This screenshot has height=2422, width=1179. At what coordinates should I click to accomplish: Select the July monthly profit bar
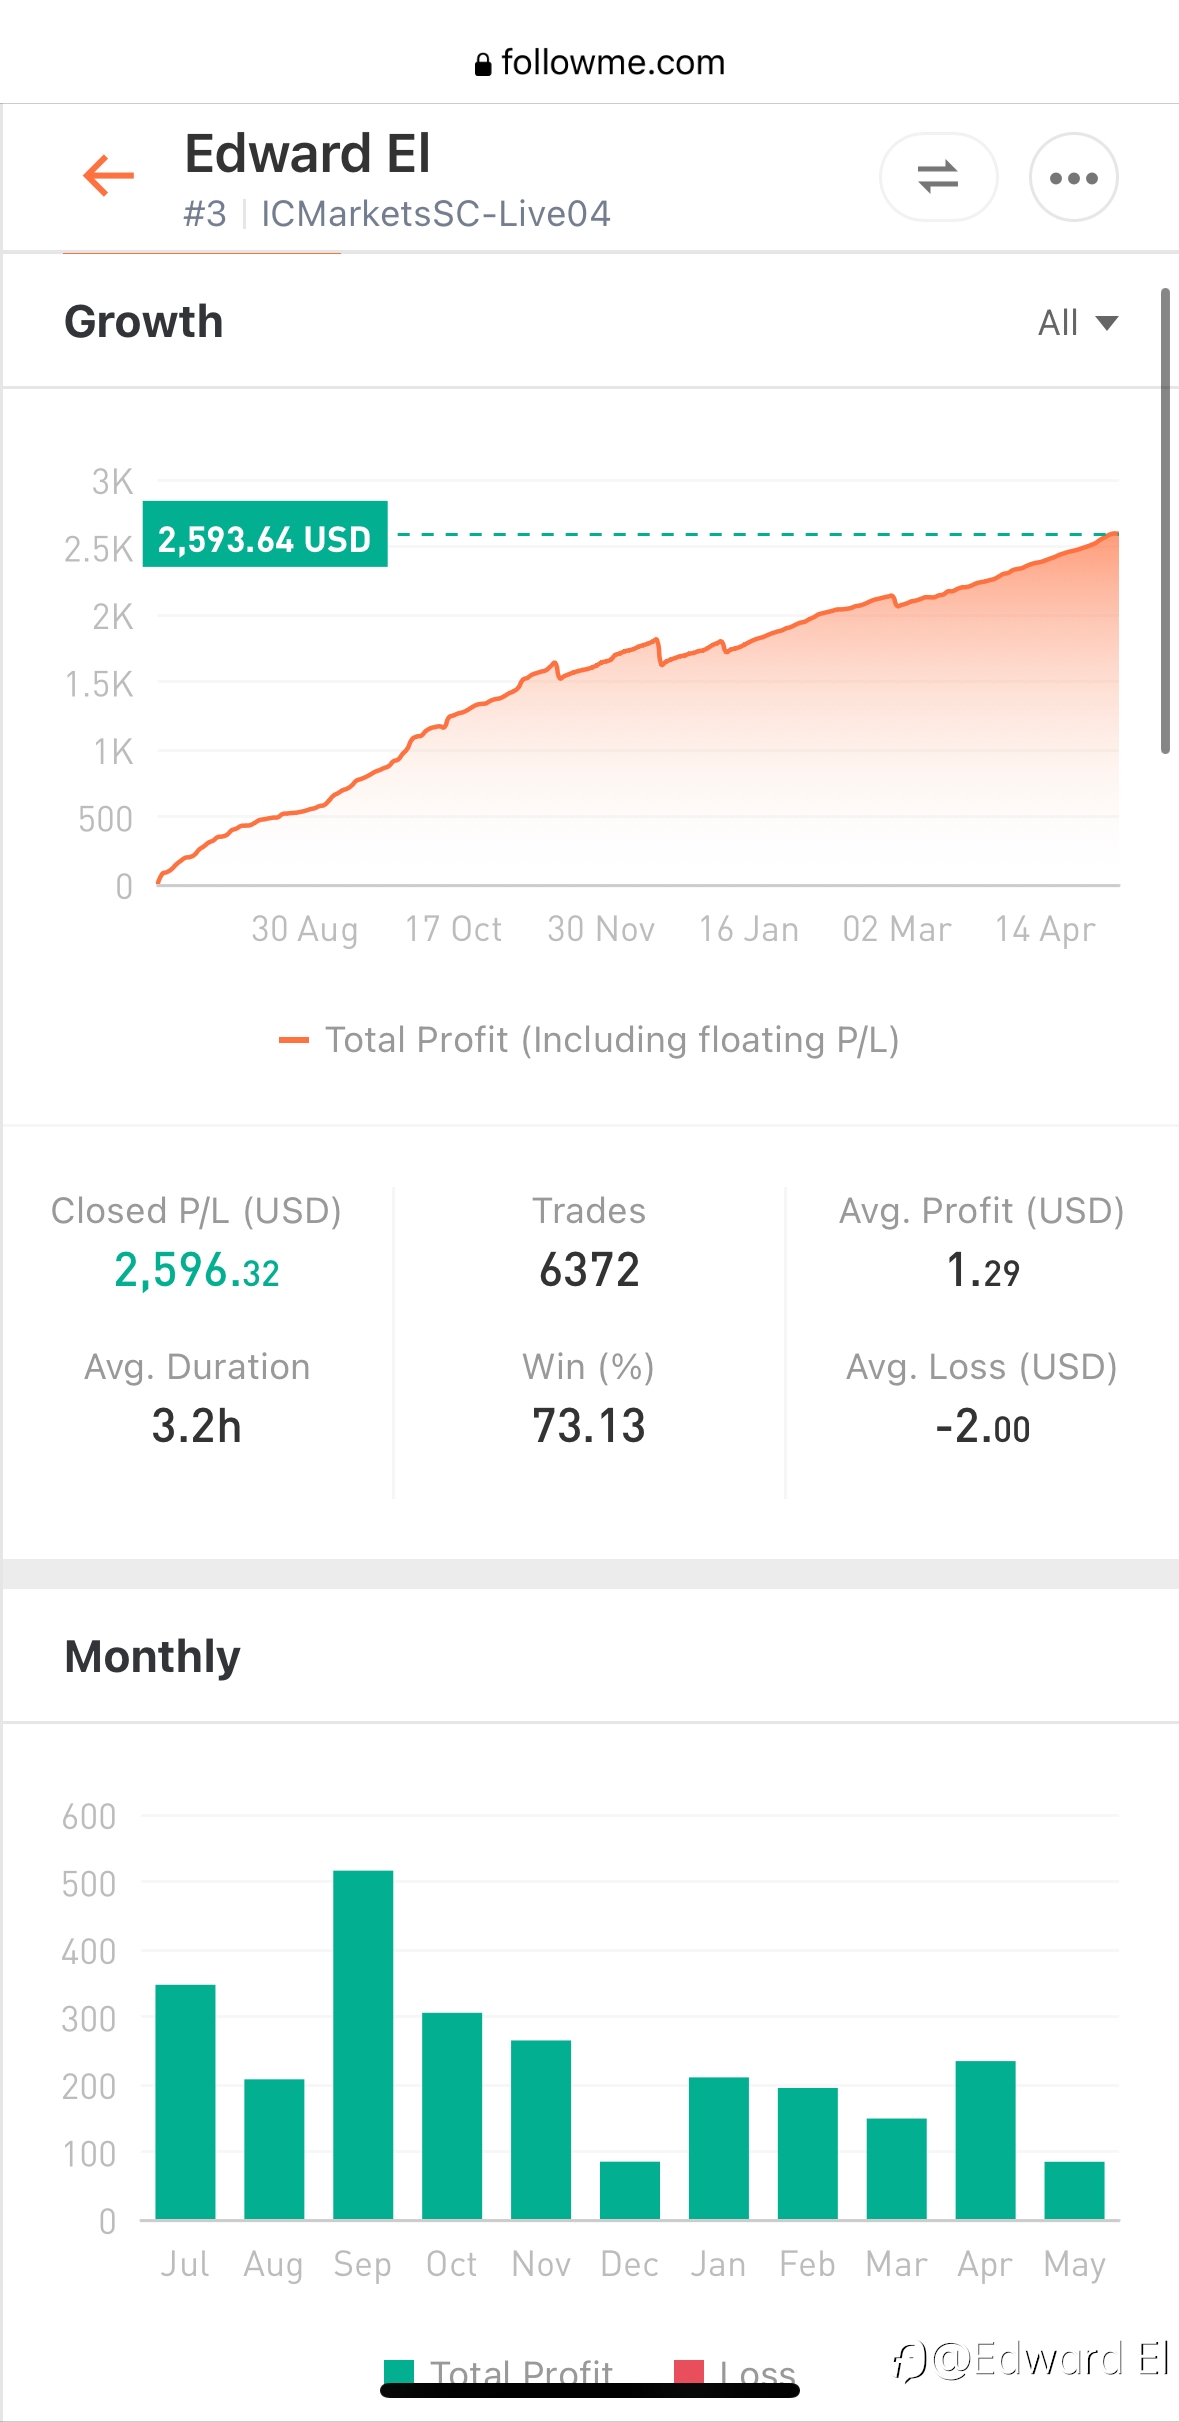click(x=185, y=2101)
